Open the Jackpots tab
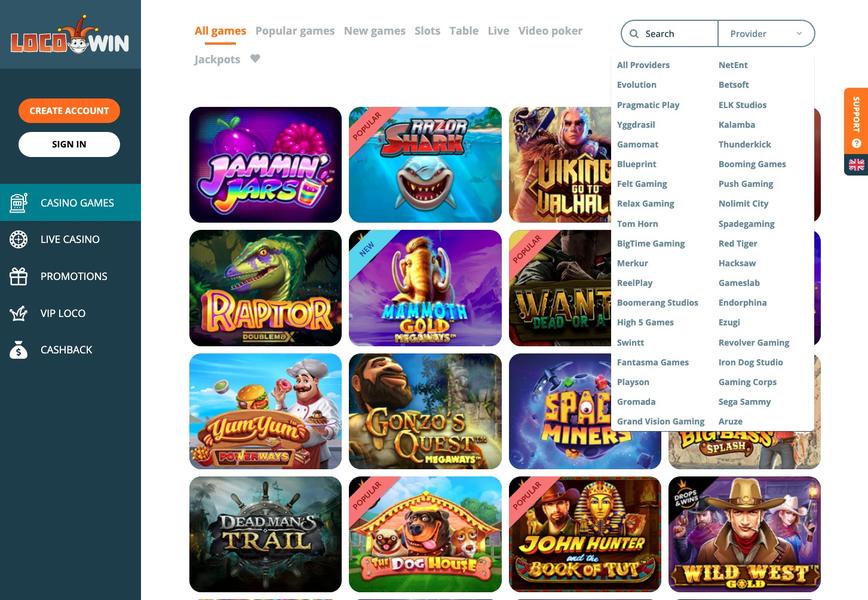 (217, 59)
